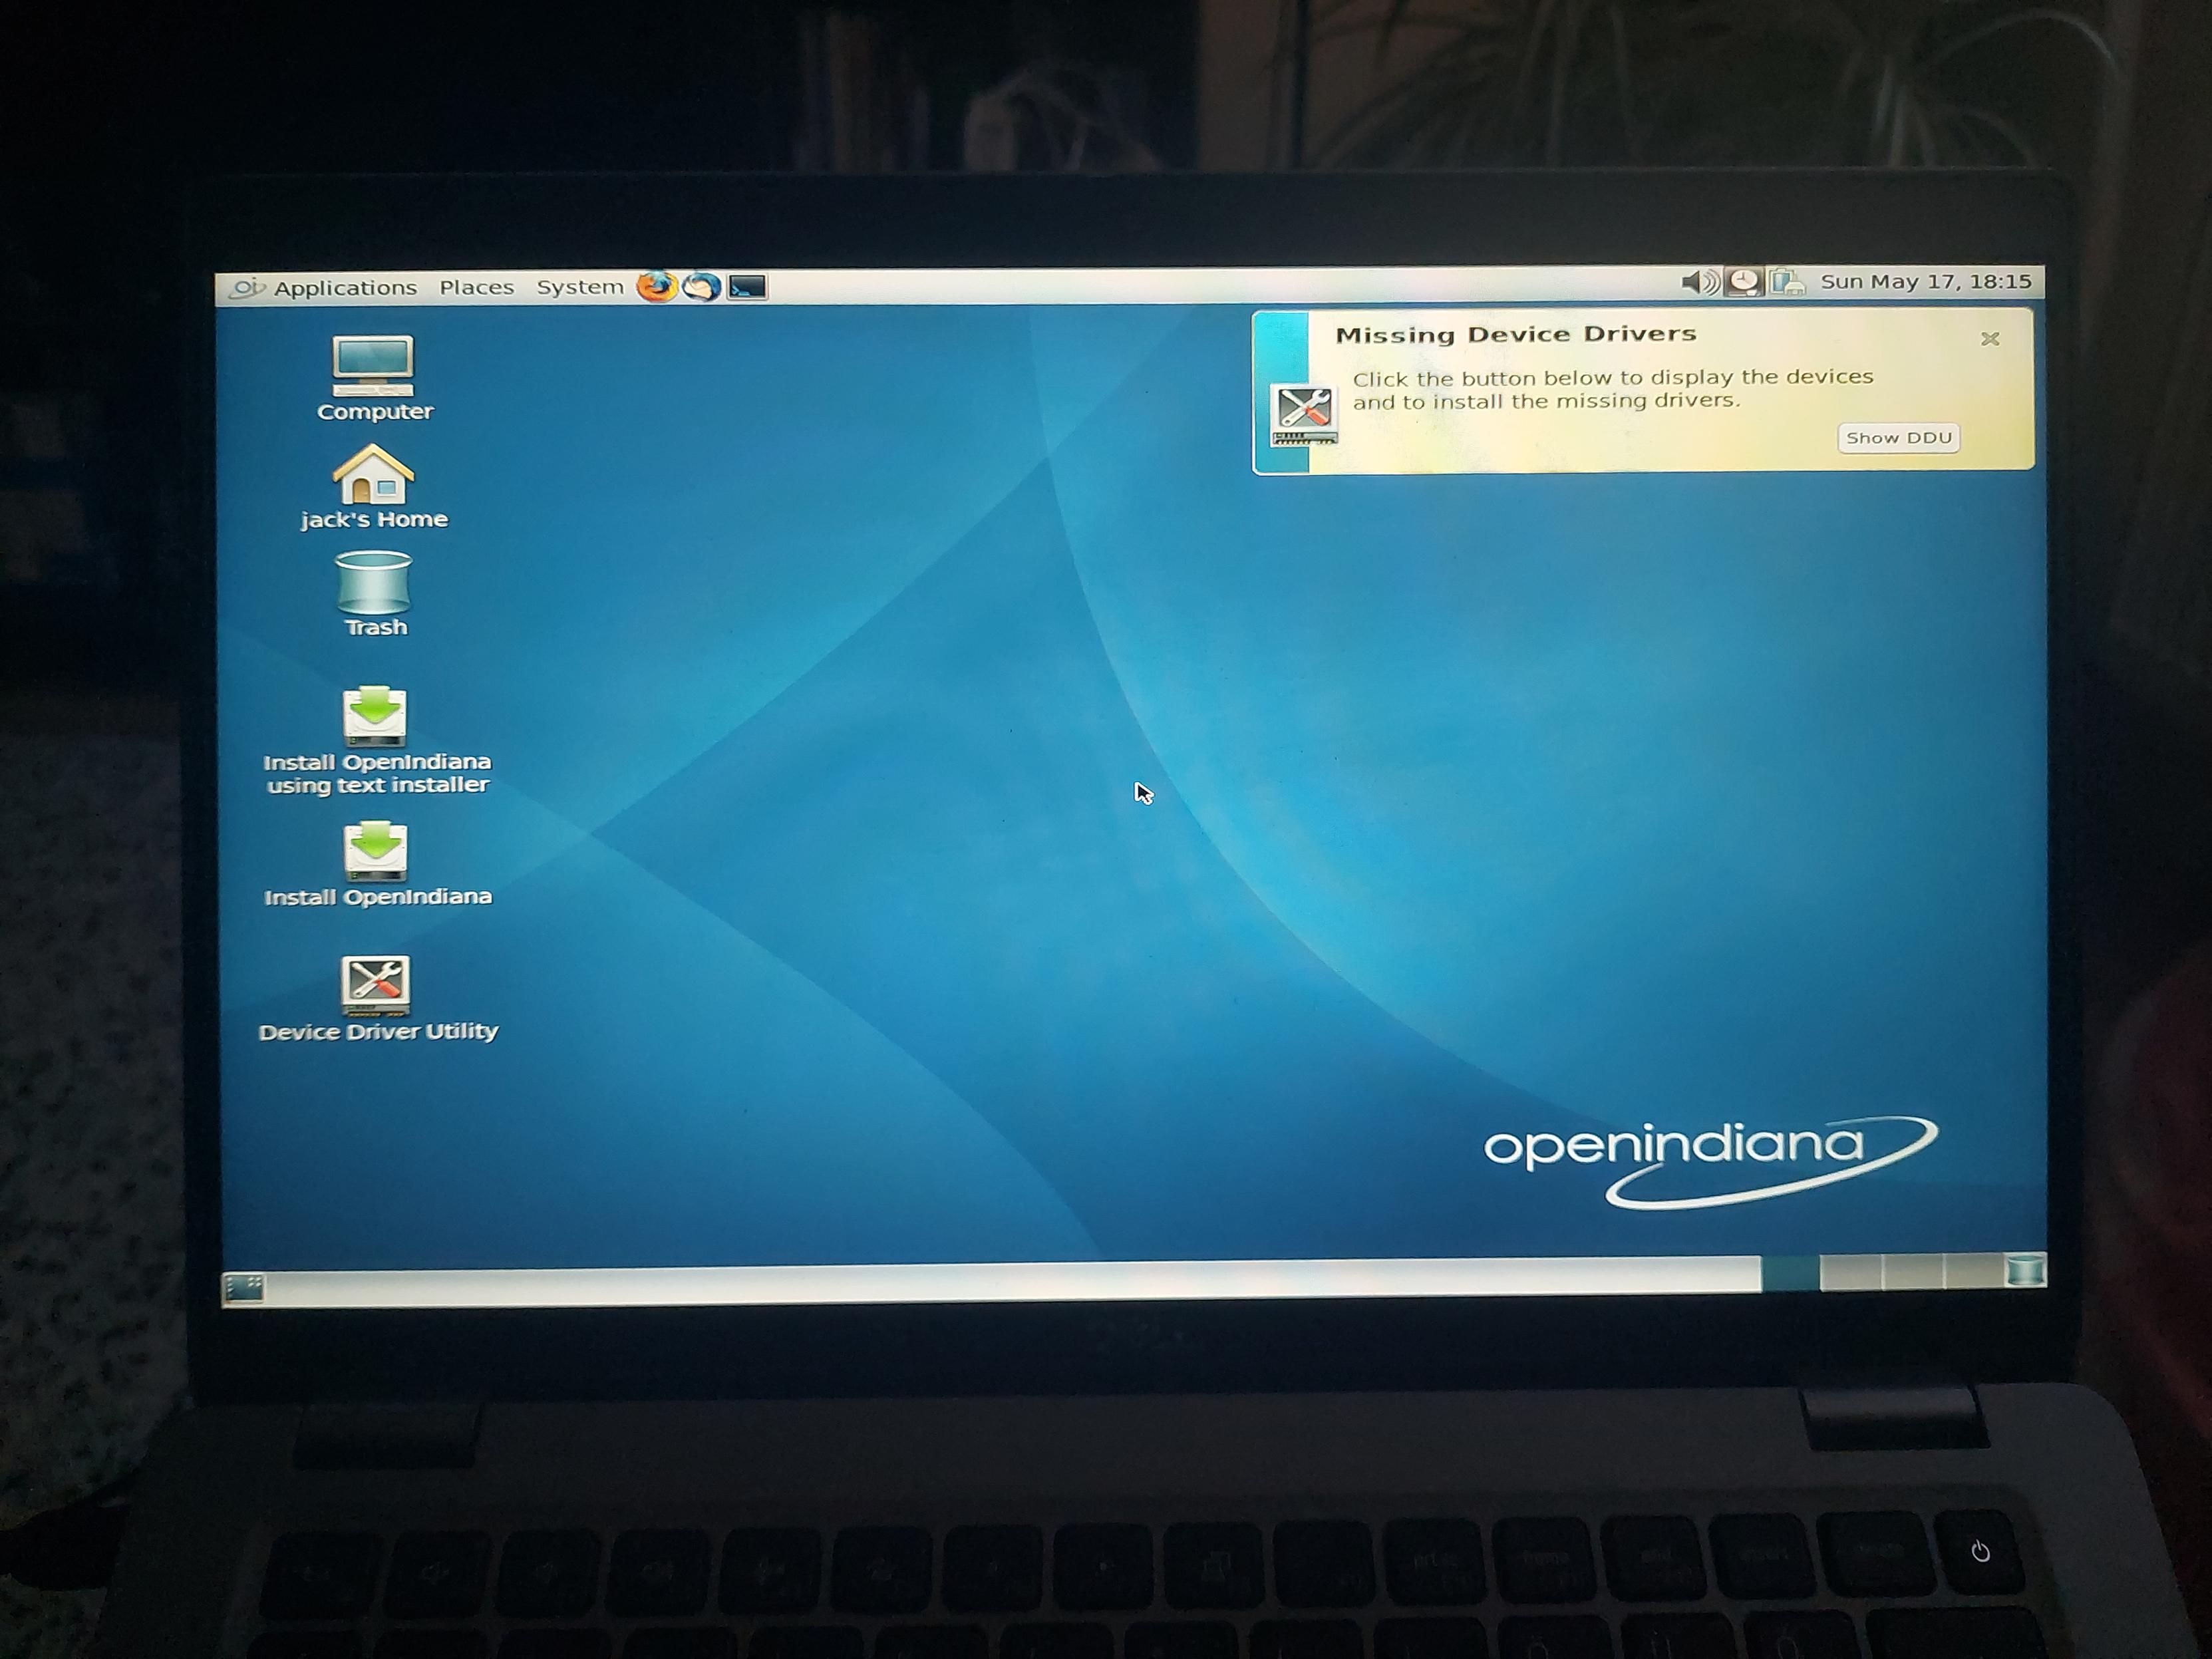
Task: Dismiss the Missing Device Drivers notification
Action: tap(1989, 339)
